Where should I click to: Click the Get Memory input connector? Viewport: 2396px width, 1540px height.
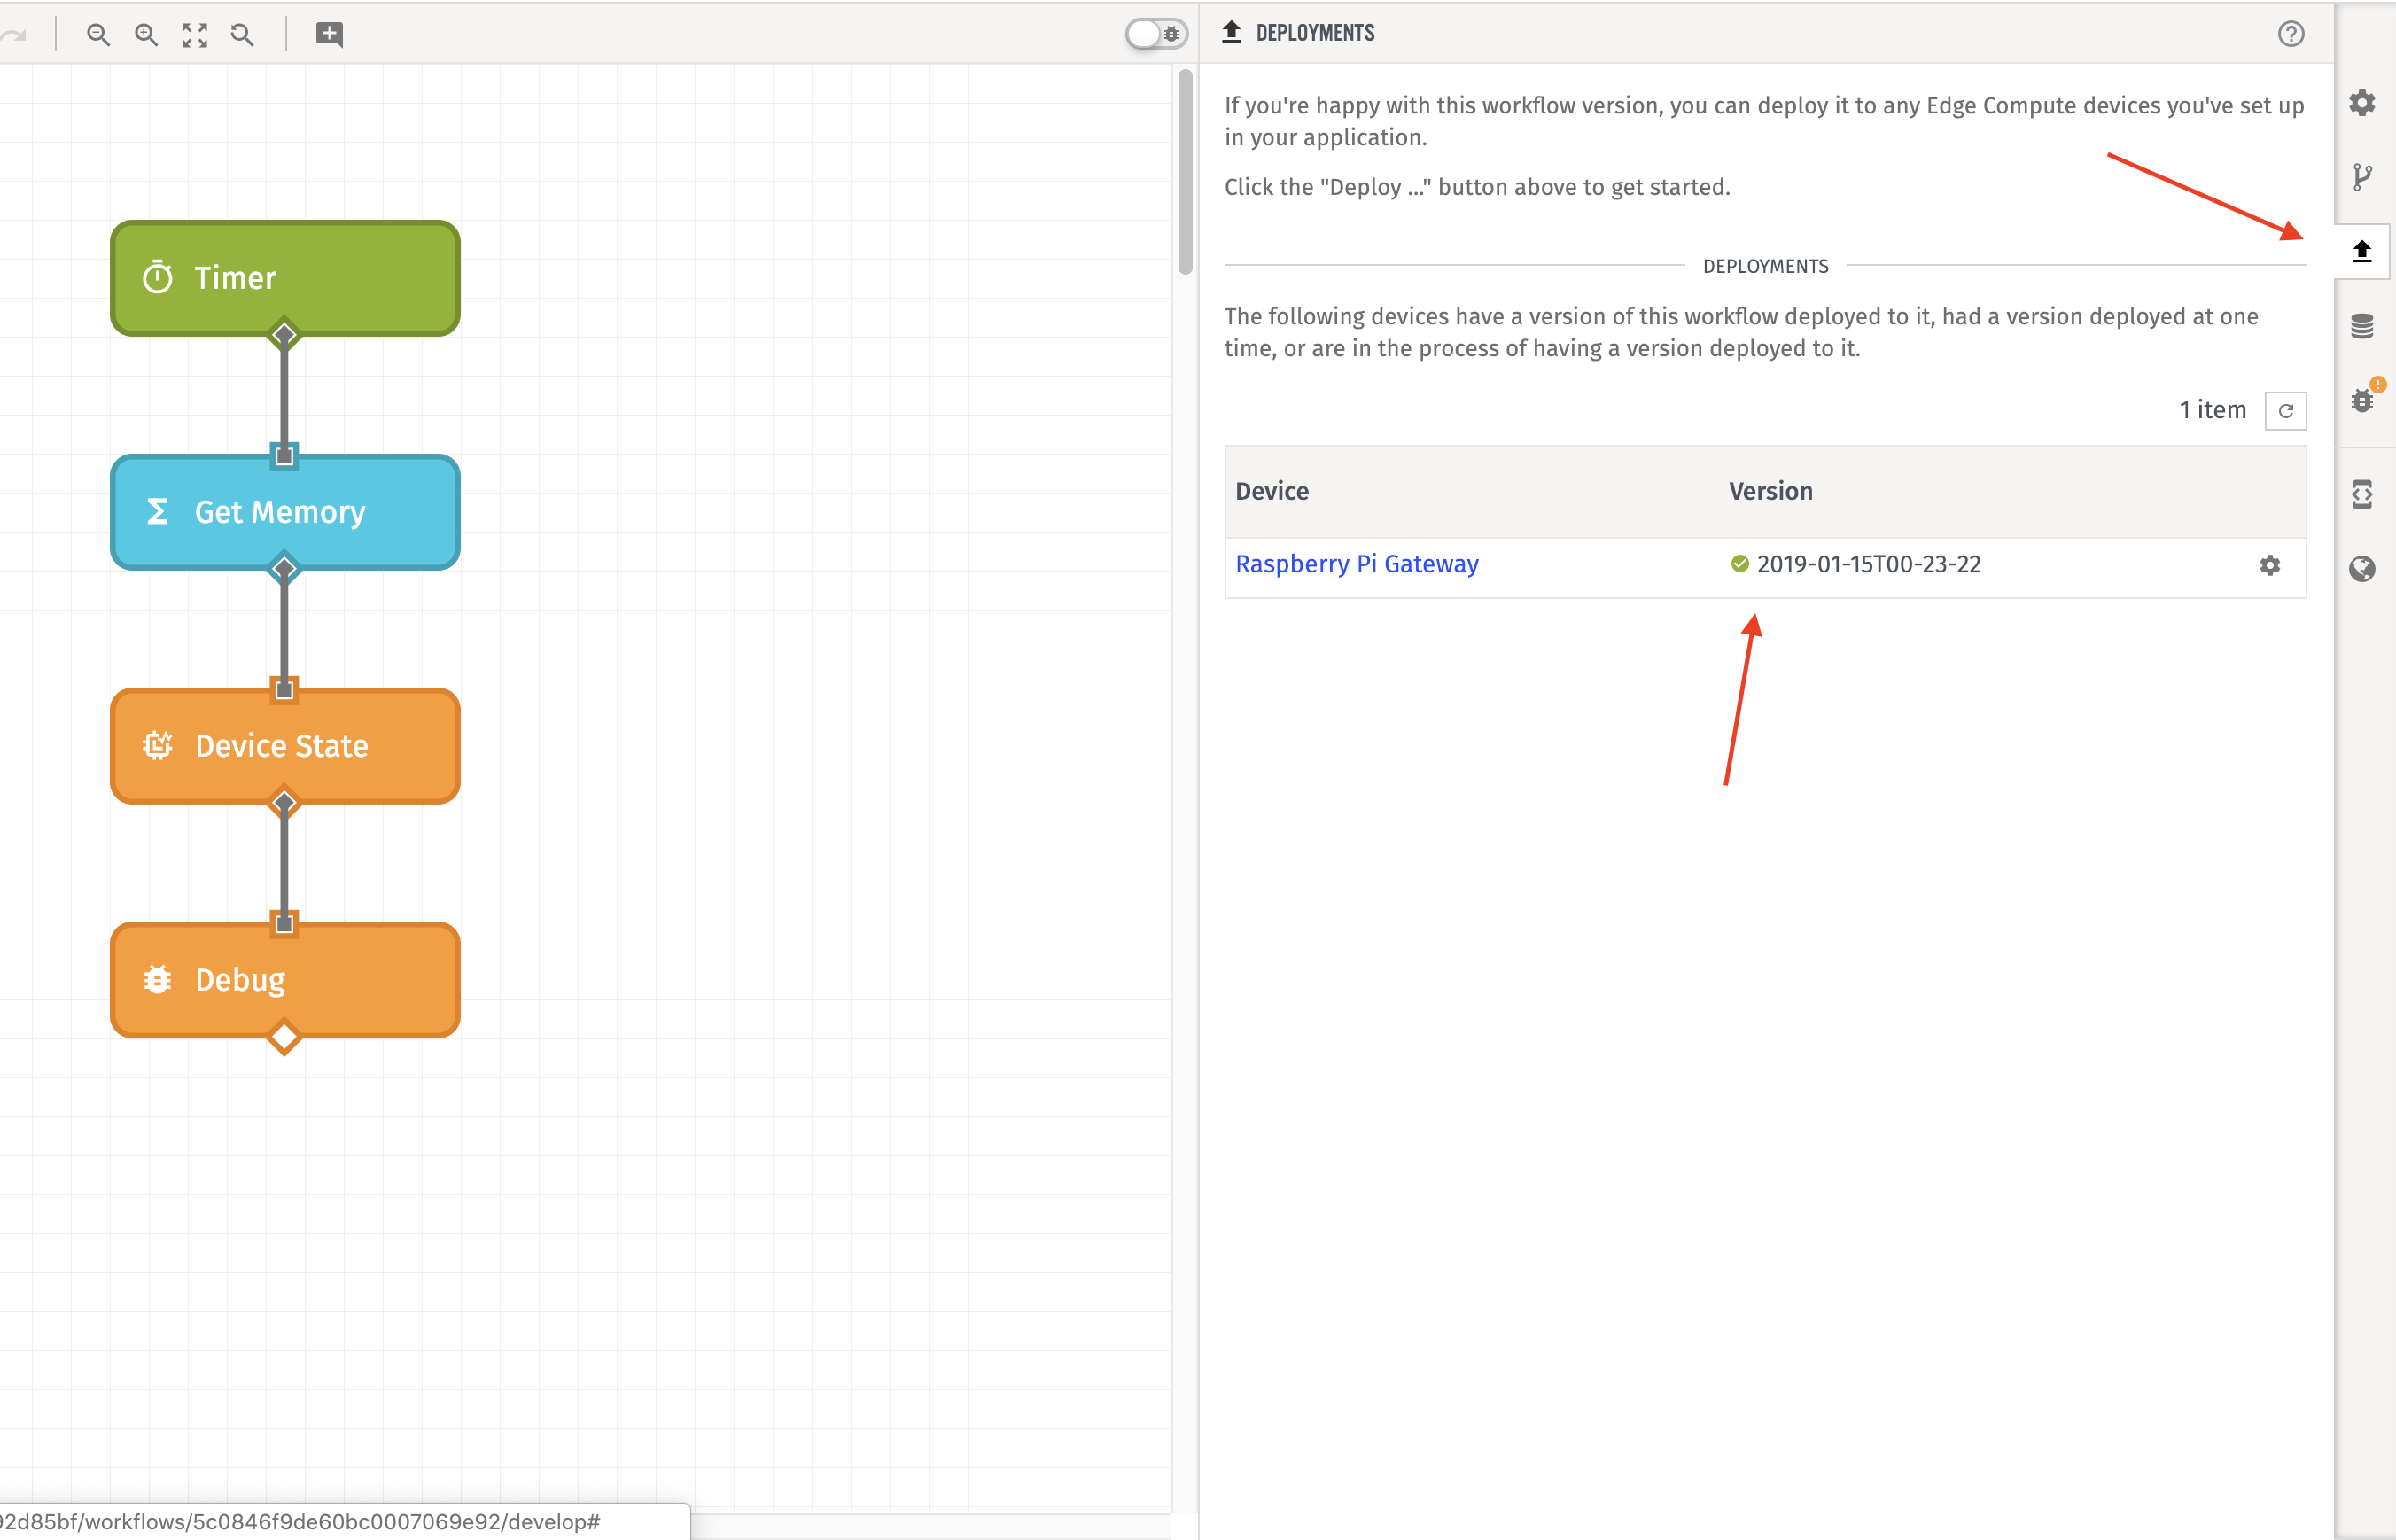click(284, 456)
